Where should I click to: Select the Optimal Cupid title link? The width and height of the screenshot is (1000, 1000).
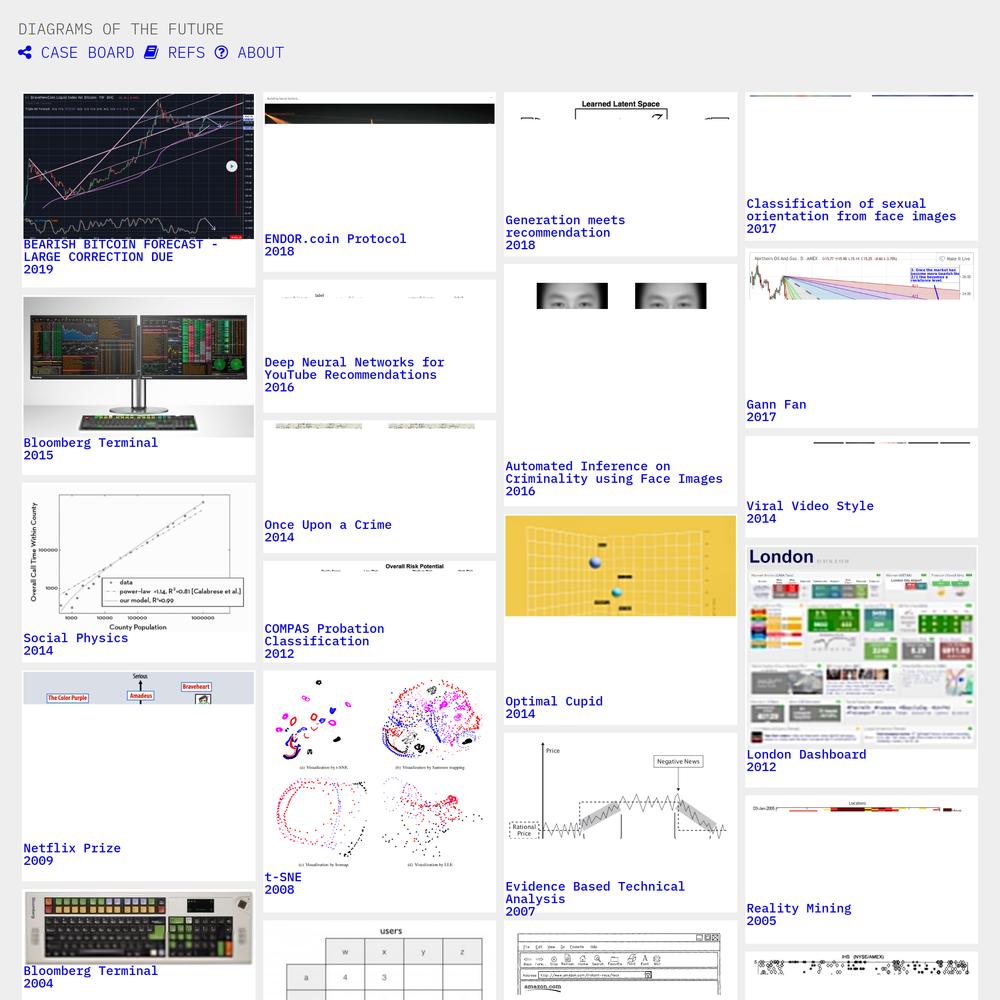pyautogui.click(x=554, y=701)
